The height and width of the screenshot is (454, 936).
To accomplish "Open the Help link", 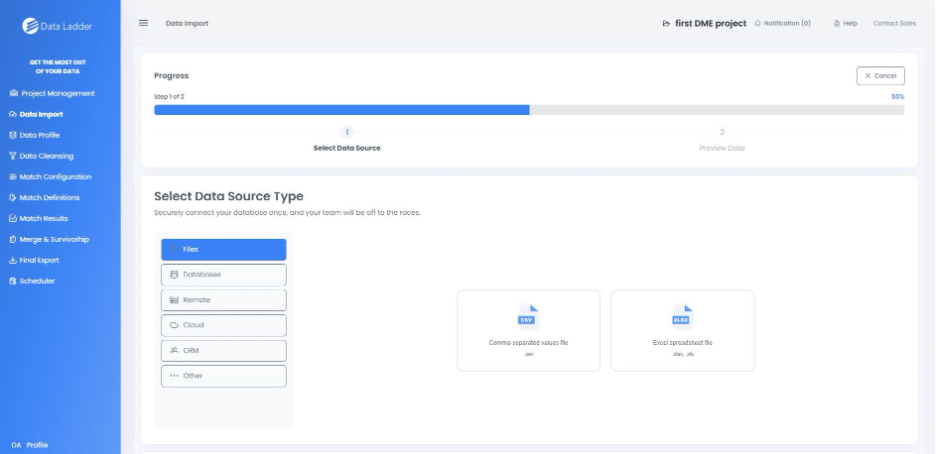I will click(846, 23).
